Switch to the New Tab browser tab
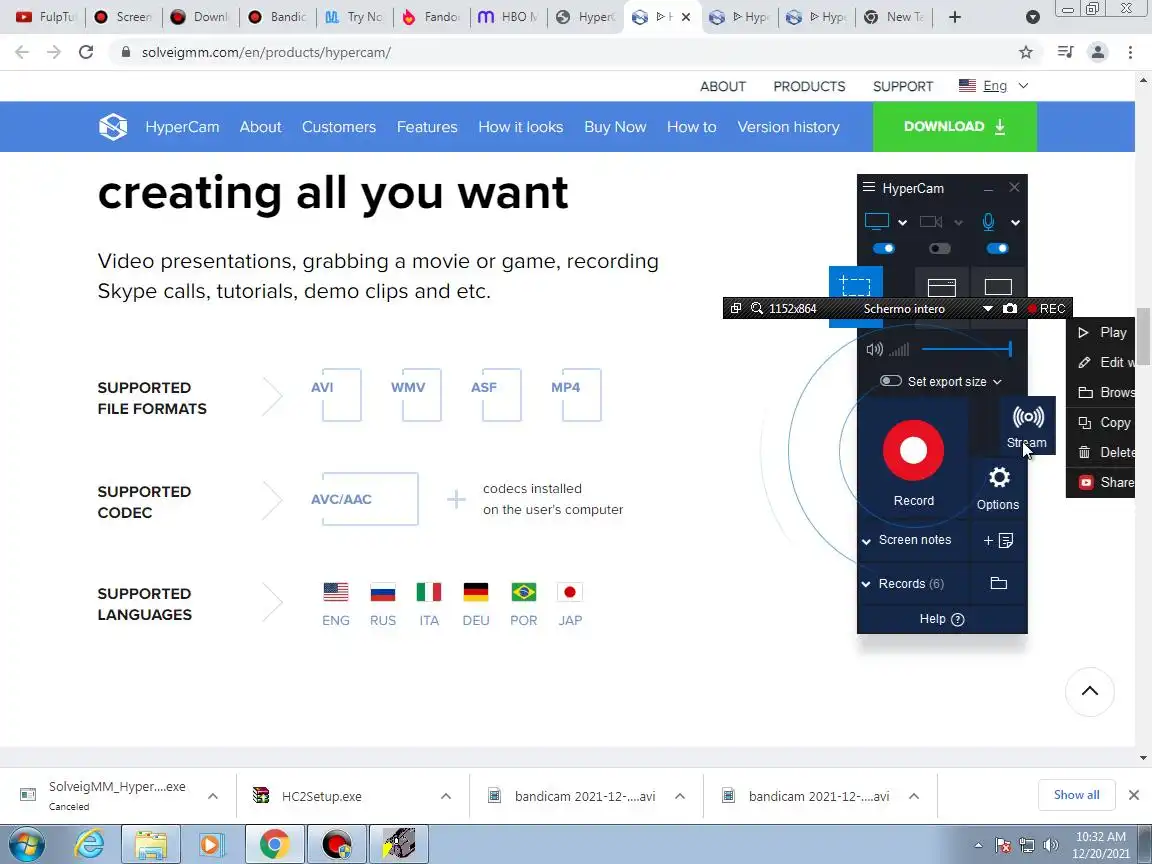Viewport: 1152px width, 864px height. point(895,17)
